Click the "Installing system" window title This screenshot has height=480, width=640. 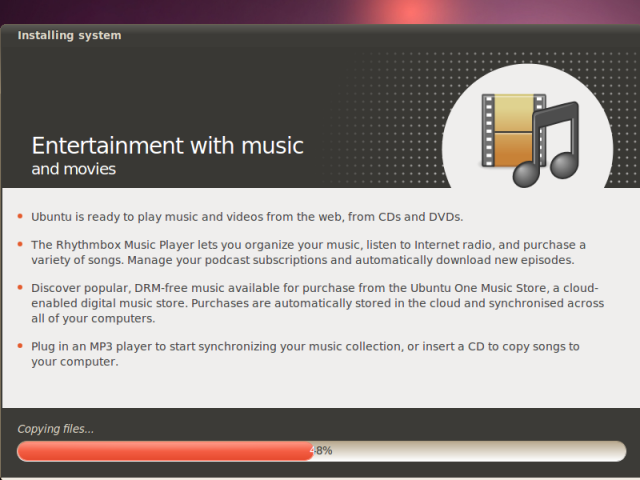69,36
